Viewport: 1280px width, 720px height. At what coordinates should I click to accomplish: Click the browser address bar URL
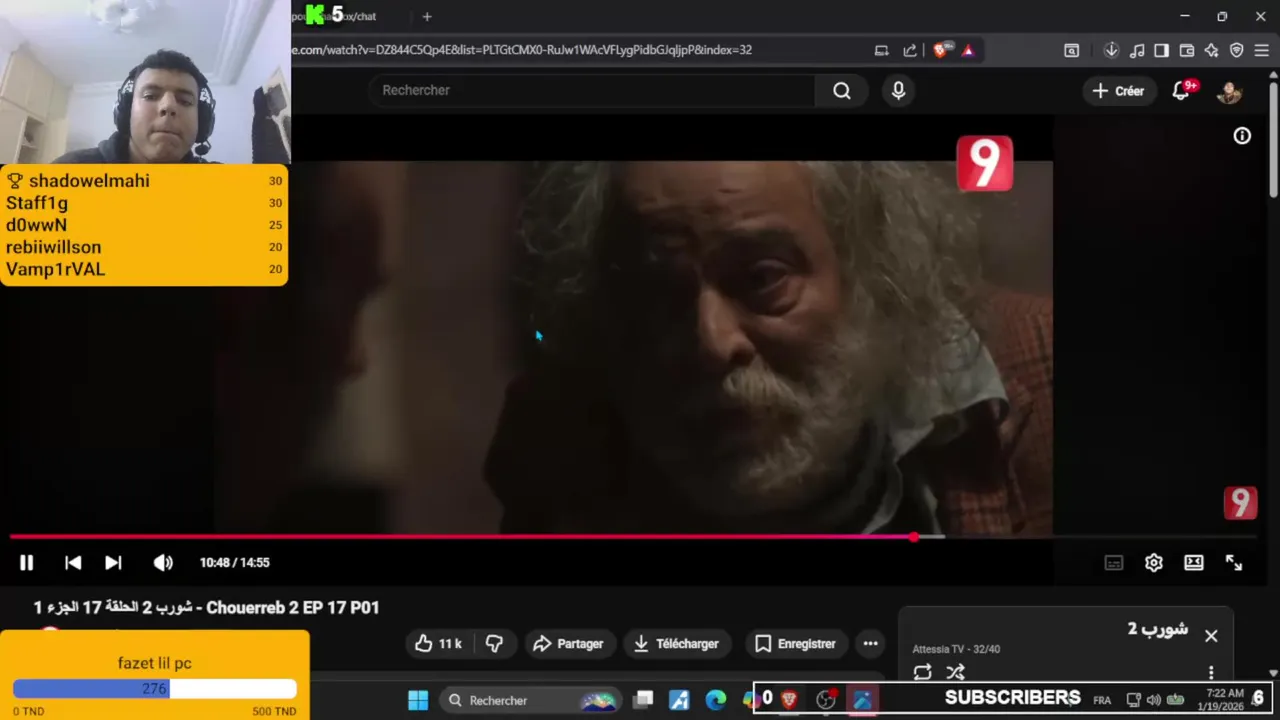520,50
